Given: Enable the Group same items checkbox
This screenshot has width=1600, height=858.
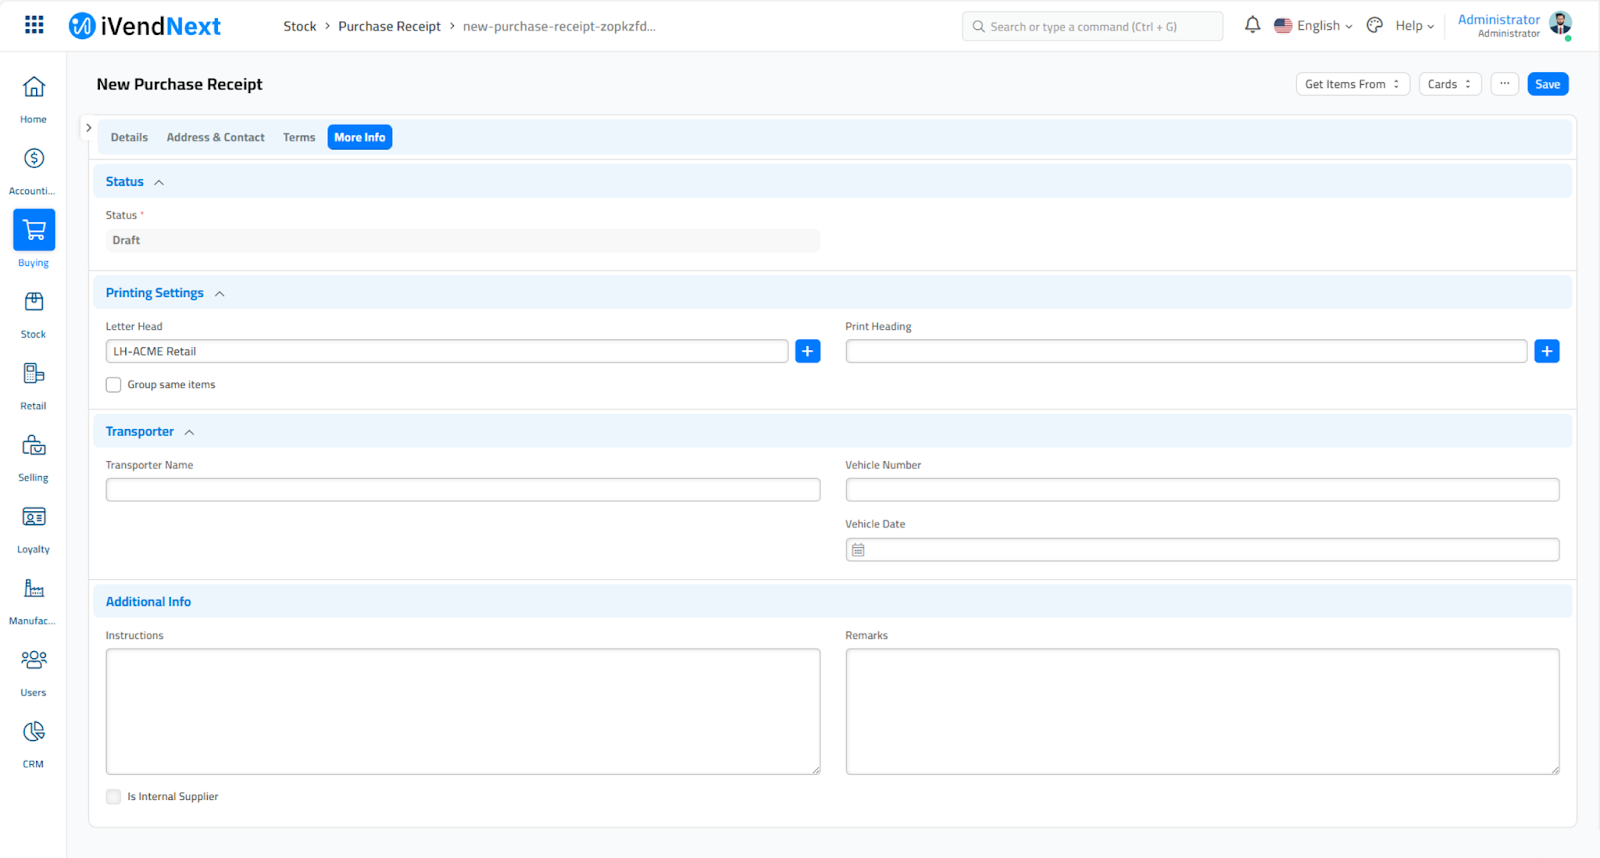Looking at the screenshot, I should [x=114, y=385].
